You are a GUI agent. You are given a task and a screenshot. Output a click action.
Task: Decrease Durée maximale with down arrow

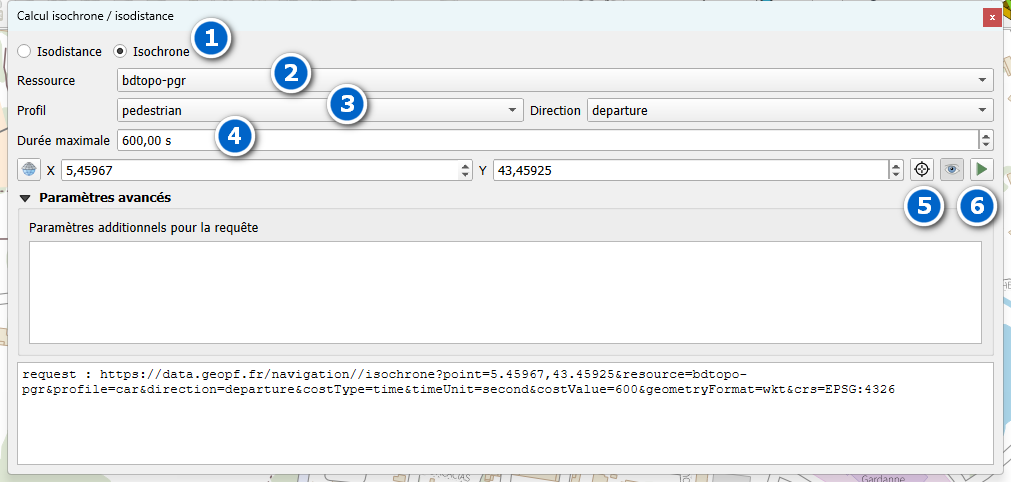986,145
